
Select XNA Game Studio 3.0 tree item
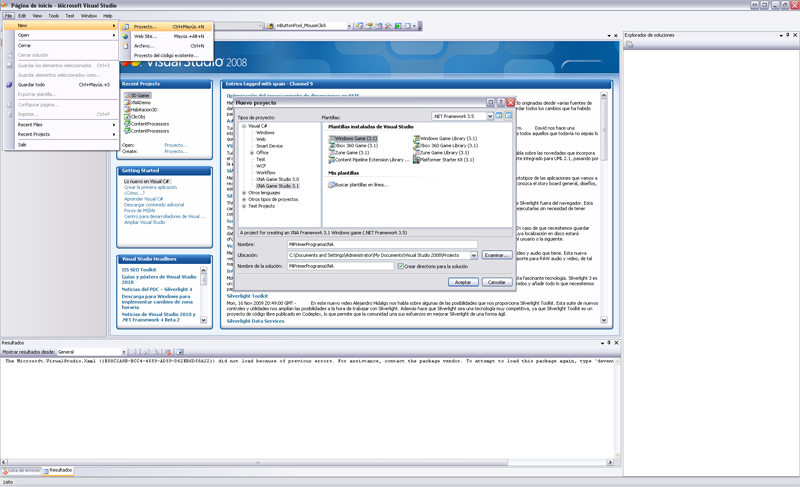click(278, 179)
